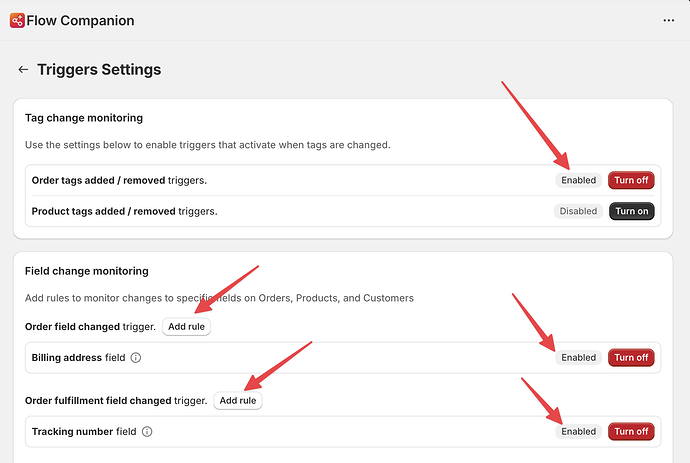Go back using the left arrow
Image resolution: width=690 pixels, height=463 pixels.
23,70
